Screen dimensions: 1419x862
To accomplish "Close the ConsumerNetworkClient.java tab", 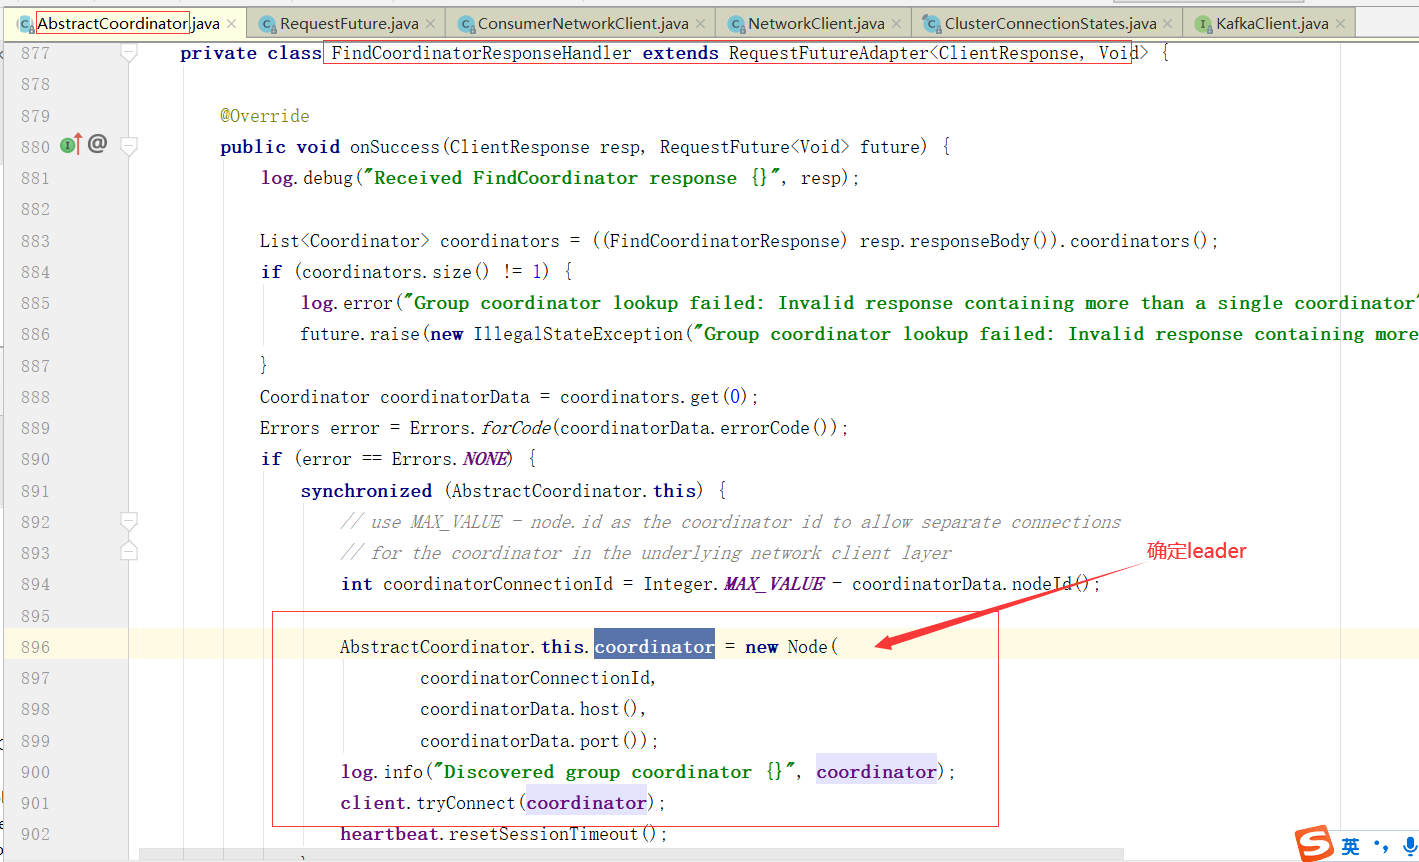I will click(x=700, y=23).
